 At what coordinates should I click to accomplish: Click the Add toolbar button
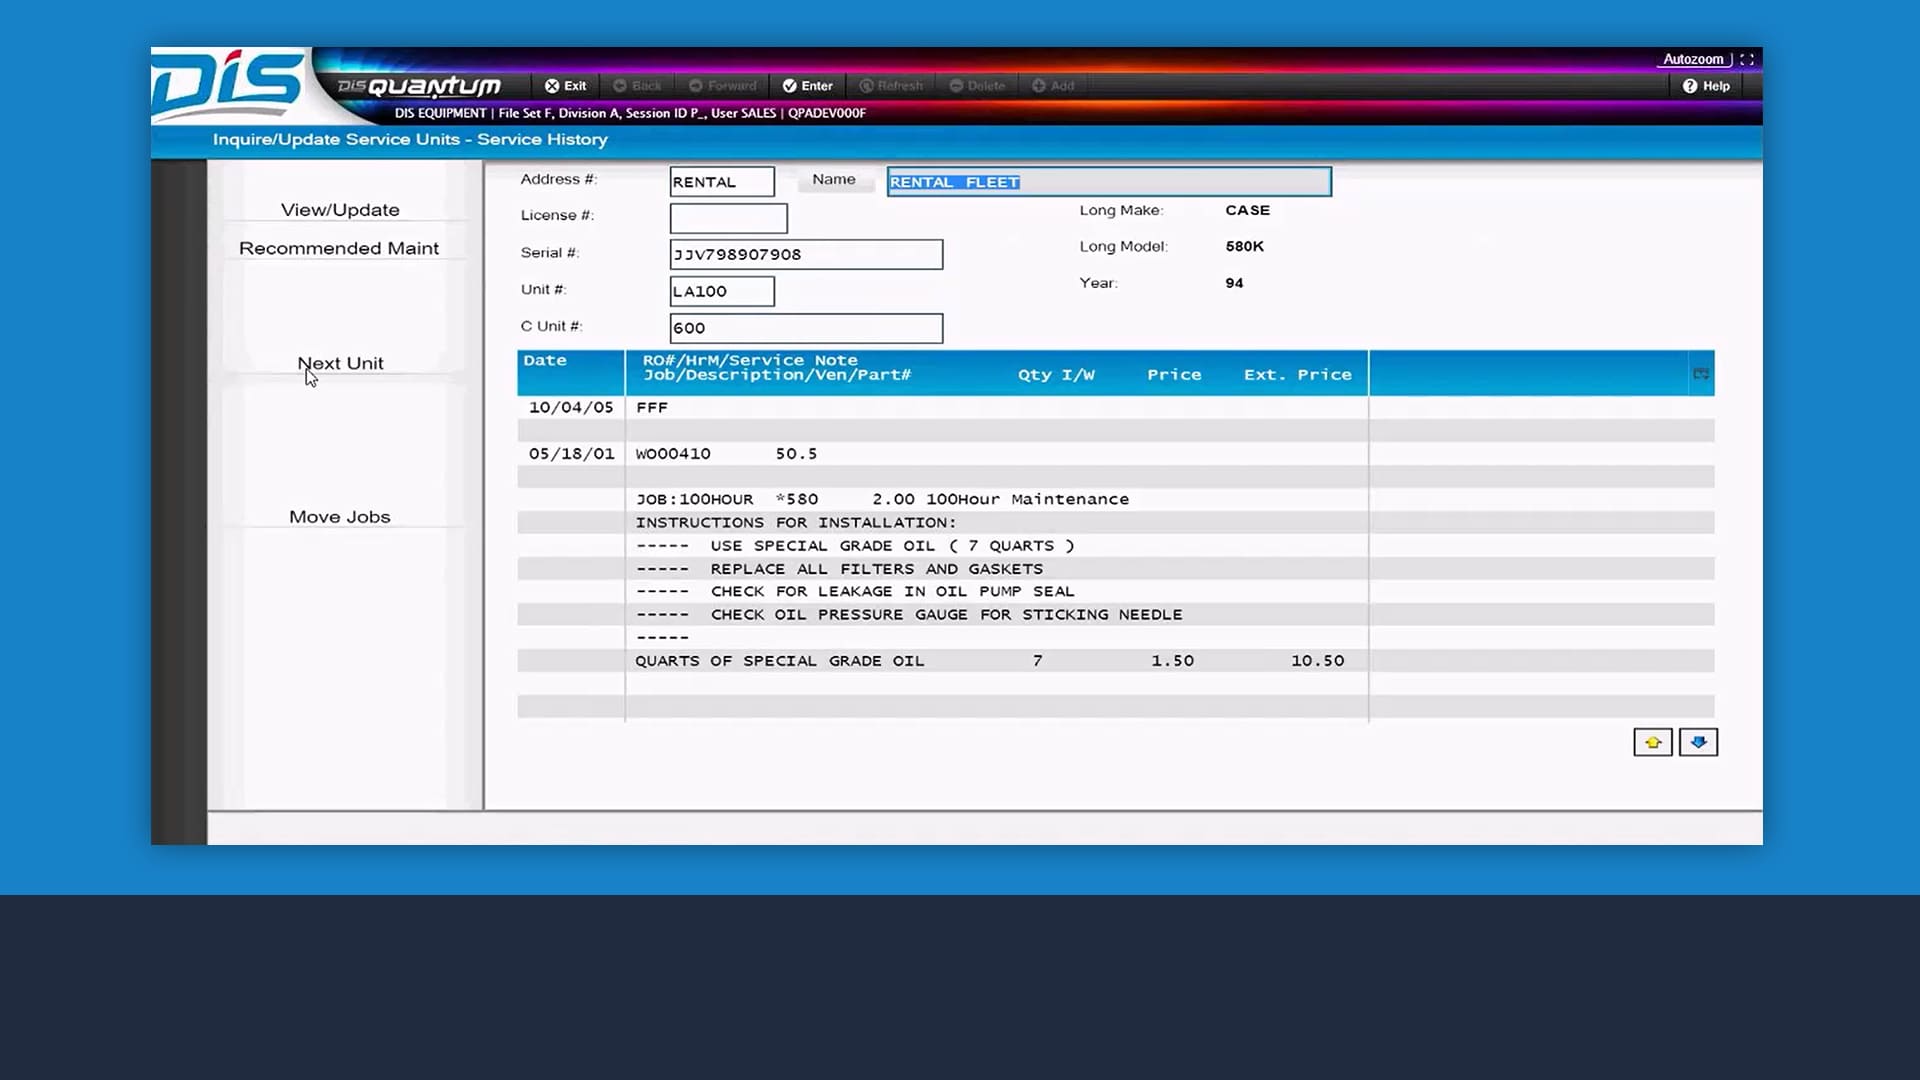[x=1053, y=86]
